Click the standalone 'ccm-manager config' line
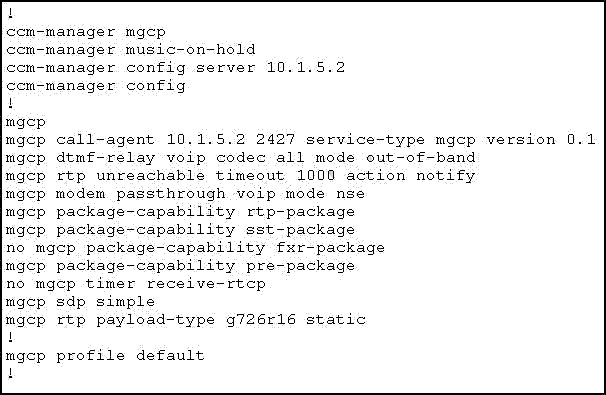 click(96, 86)
